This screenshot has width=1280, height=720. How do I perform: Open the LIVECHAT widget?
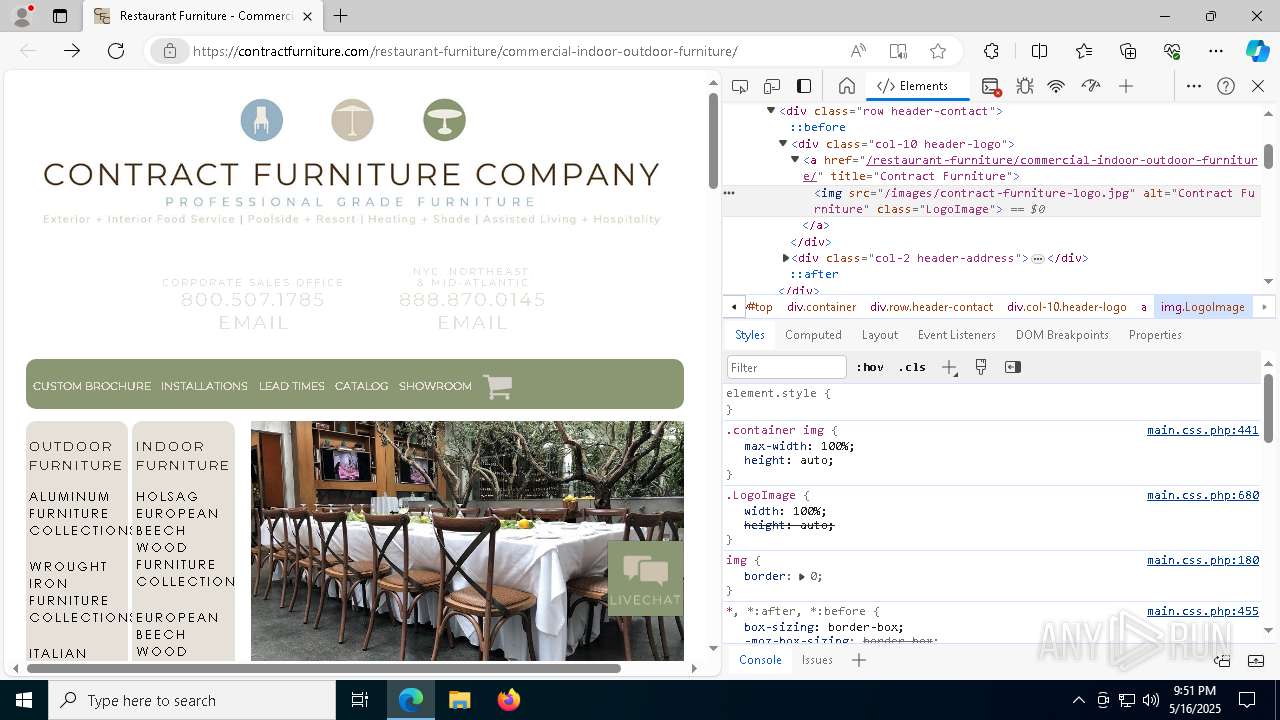point(645,579)
